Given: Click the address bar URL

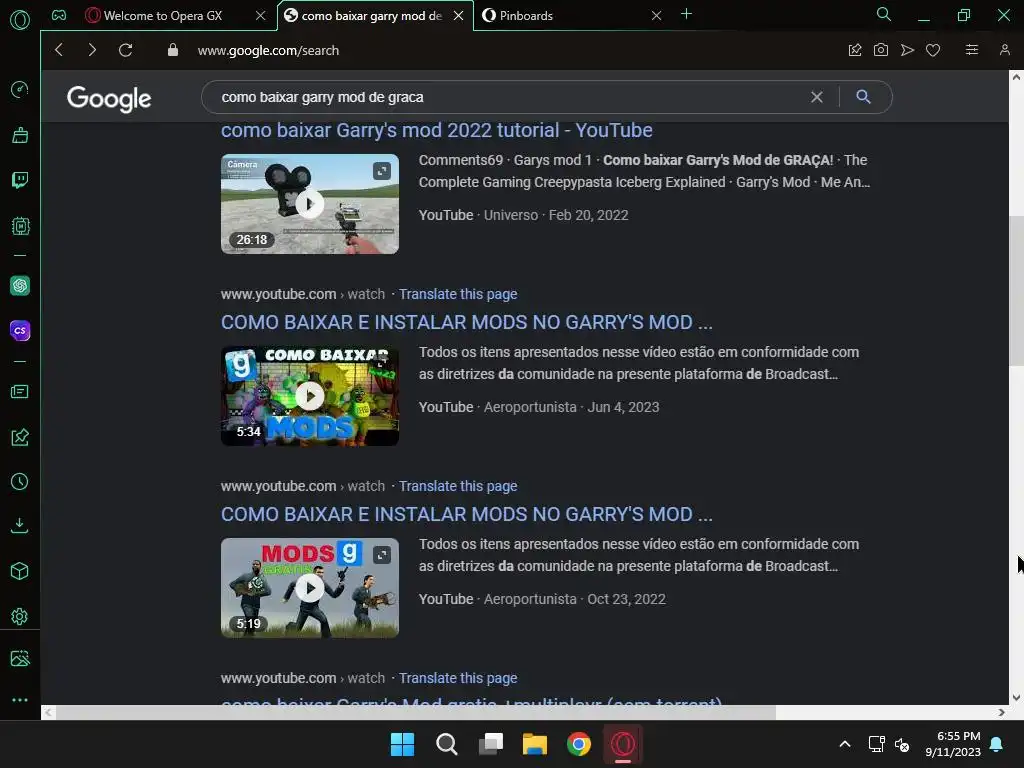Looking at the screenshot, I should click(268, 50).
